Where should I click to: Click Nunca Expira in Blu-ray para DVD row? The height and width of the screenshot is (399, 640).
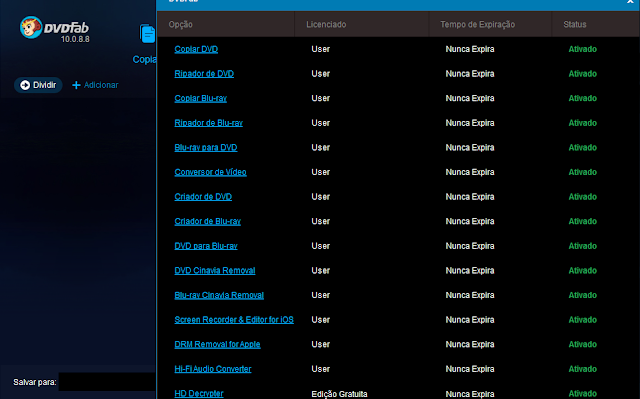[470, 147]
